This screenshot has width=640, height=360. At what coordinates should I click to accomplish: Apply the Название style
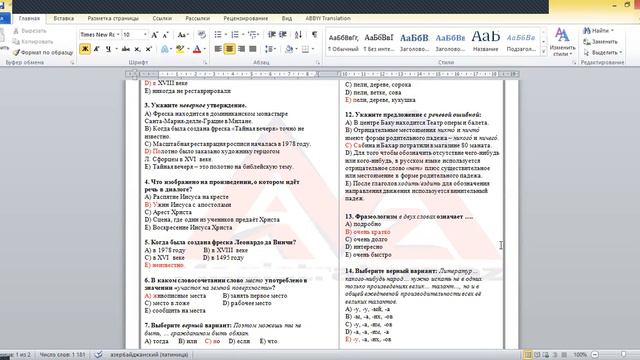click(x=485, y=42)
